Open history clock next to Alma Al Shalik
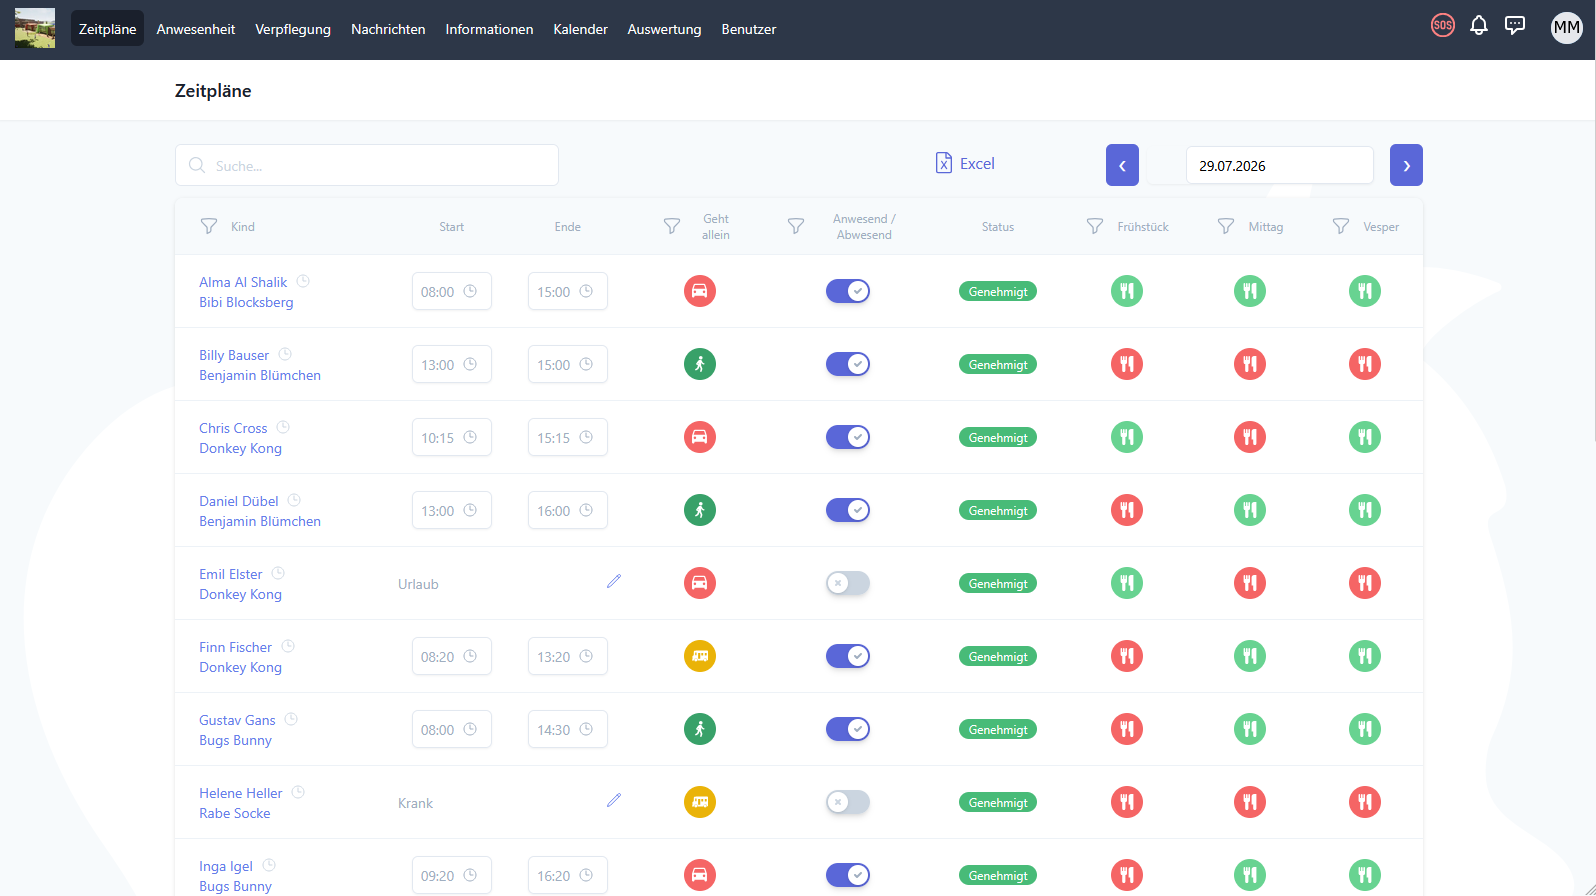Viewport: 1596px width, 896px height. [x=303, y=281]
